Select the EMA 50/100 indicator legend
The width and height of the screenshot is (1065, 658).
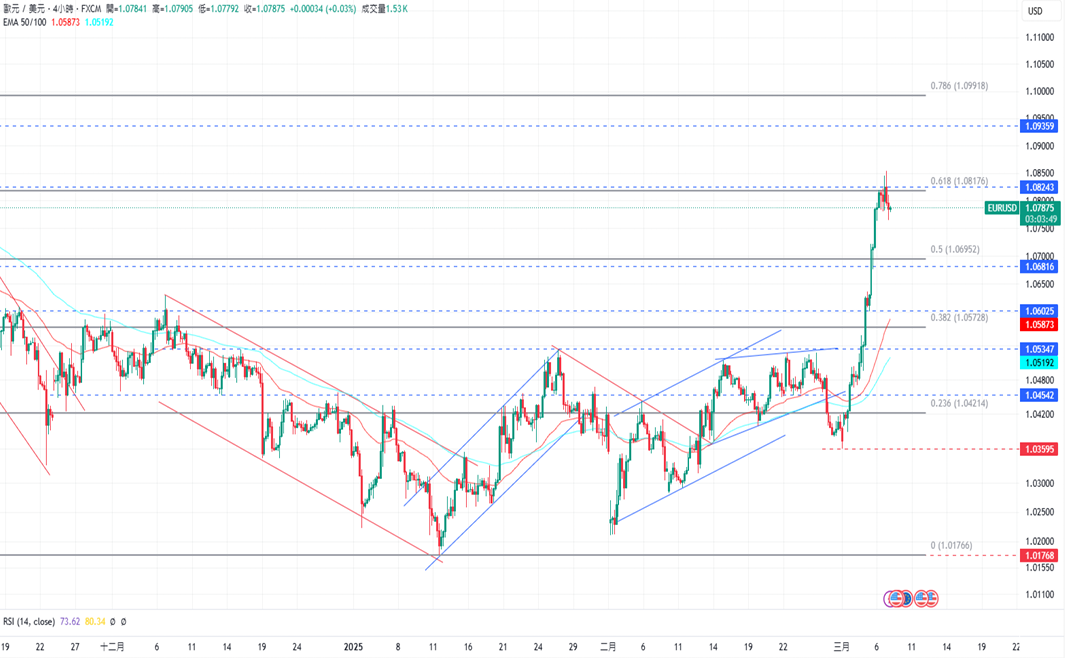[24, 22]
